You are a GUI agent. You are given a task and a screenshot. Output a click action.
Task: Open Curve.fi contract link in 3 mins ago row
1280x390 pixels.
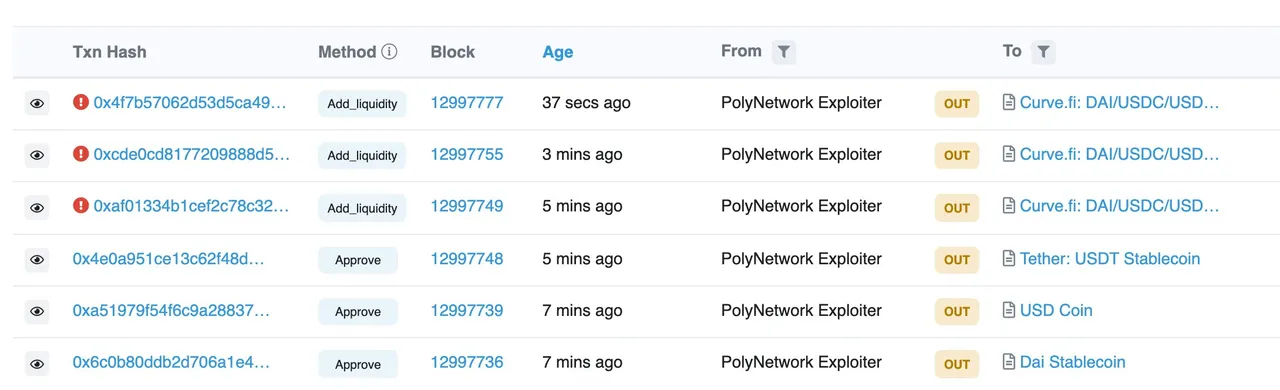pyautogui.click(x=1120, y=154)
